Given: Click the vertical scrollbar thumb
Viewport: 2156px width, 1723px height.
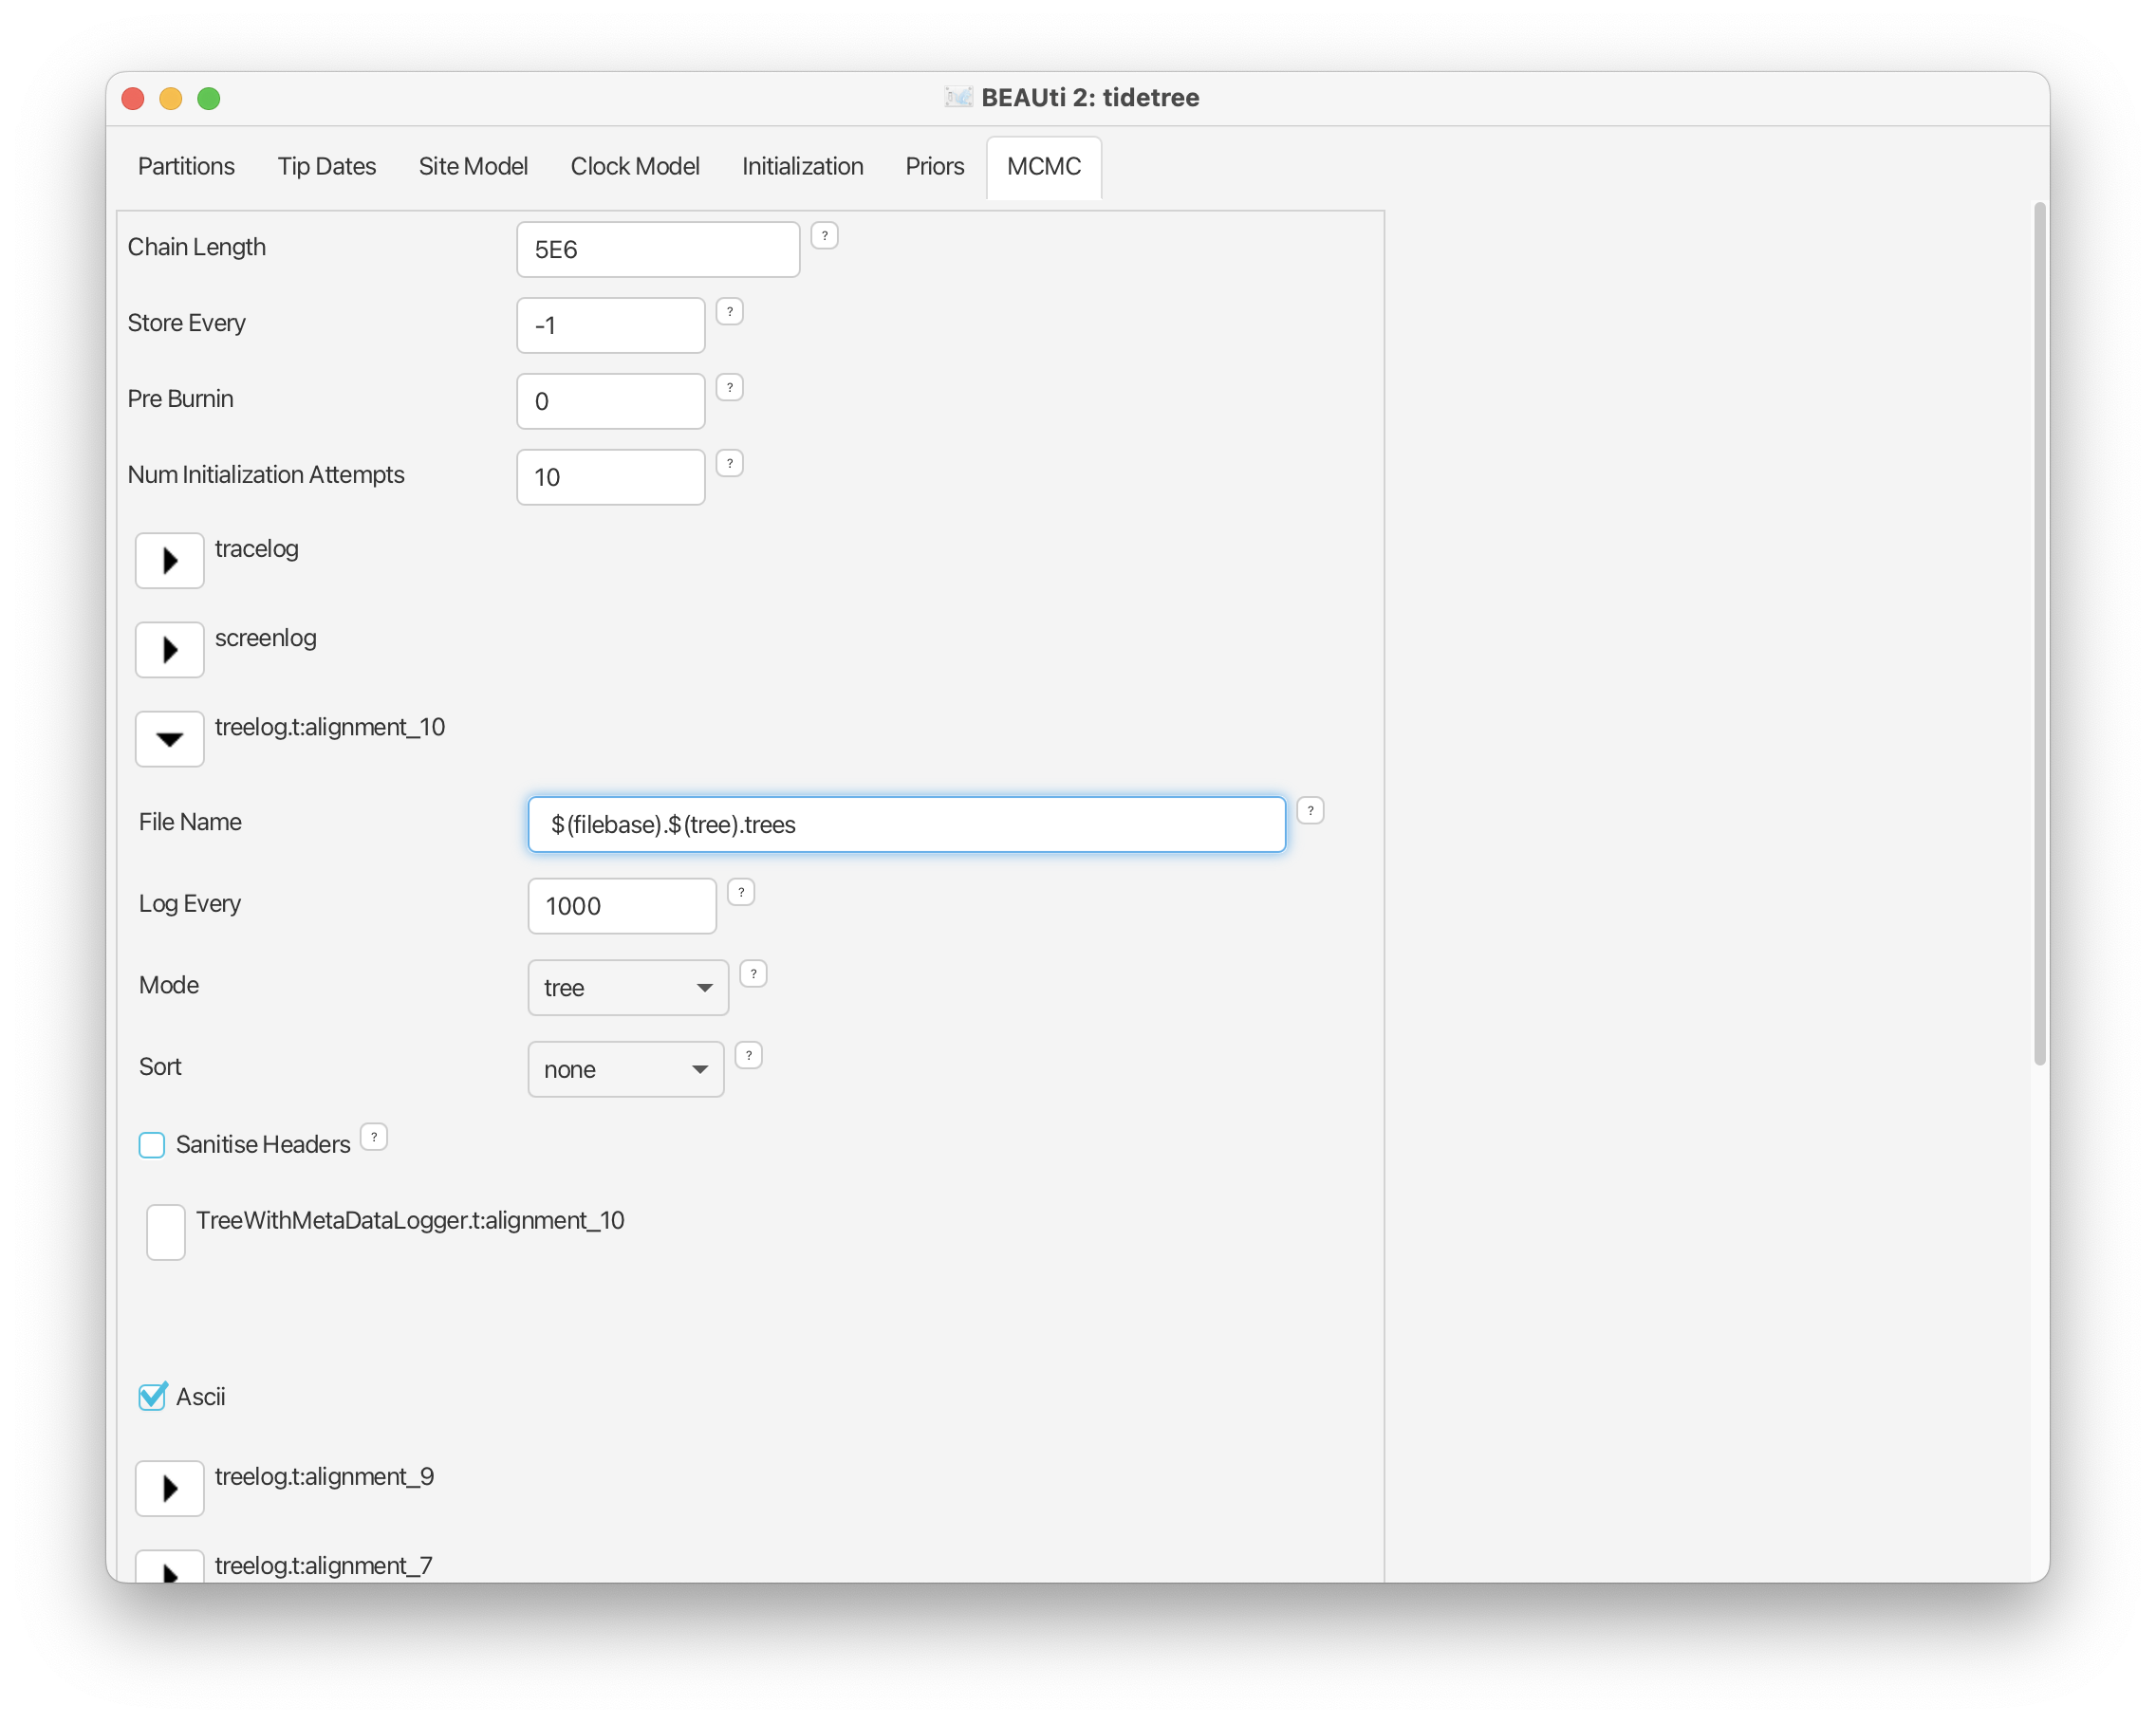Looking at the screenshot, I should tap(2040, 633).
